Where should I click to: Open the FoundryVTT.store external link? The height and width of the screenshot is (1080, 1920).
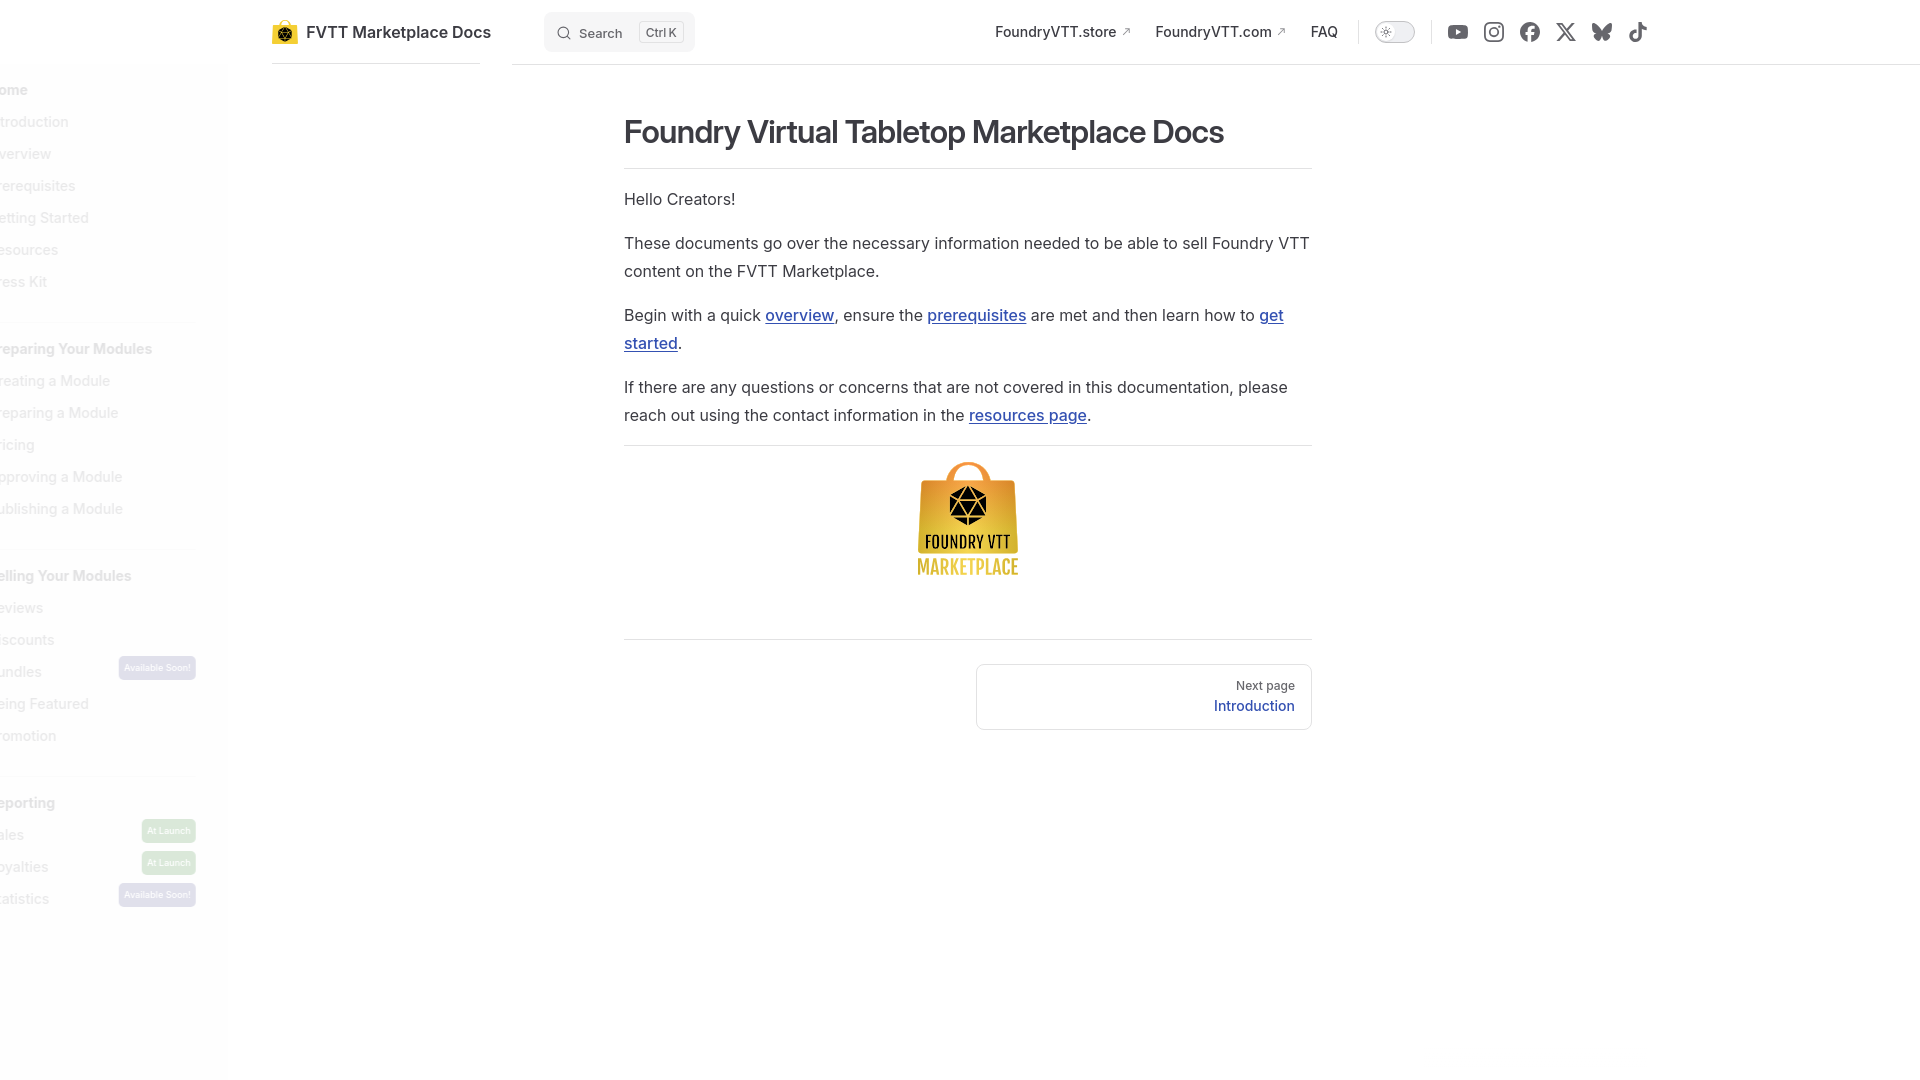coord(1063,32)
